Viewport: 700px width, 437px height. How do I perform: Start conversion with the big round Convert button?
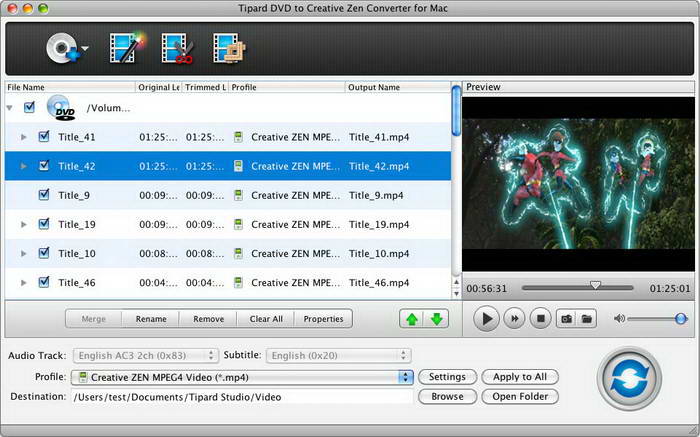(629, 379)
